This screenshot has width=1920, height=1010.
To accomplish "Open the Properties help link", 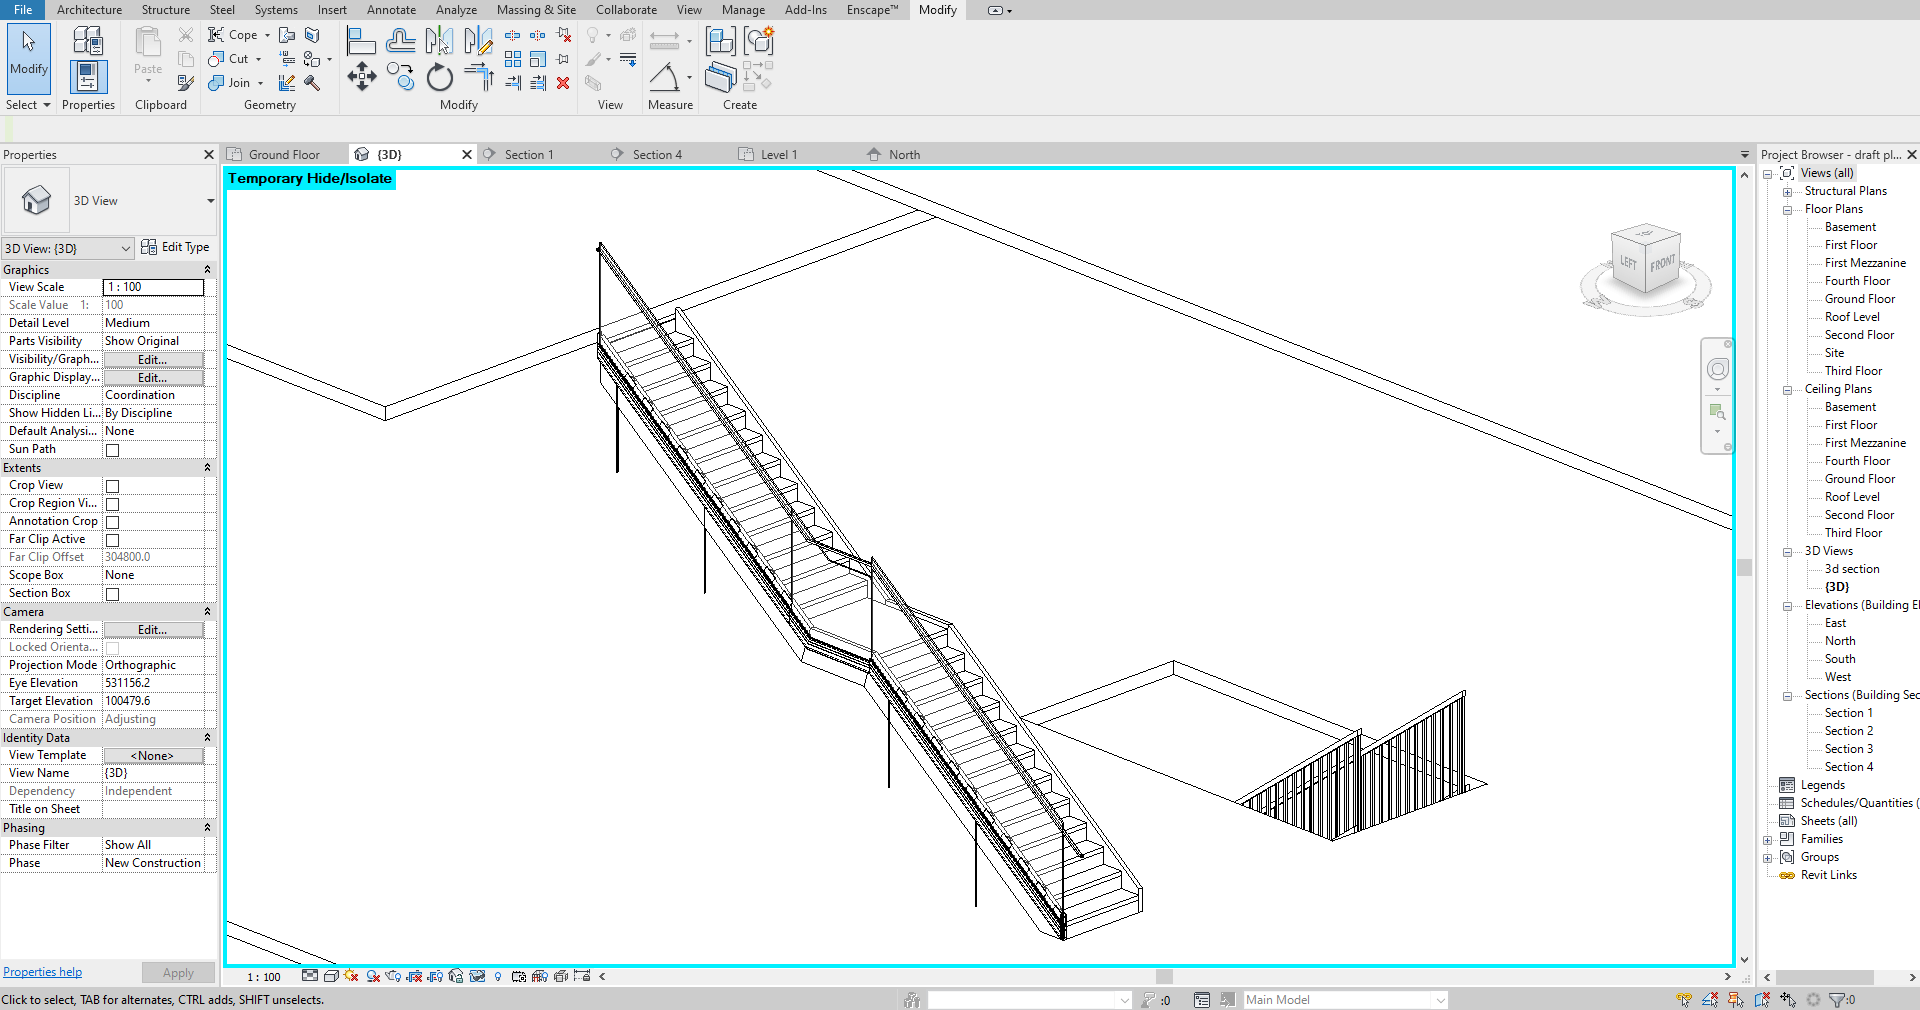I will 42,972.
